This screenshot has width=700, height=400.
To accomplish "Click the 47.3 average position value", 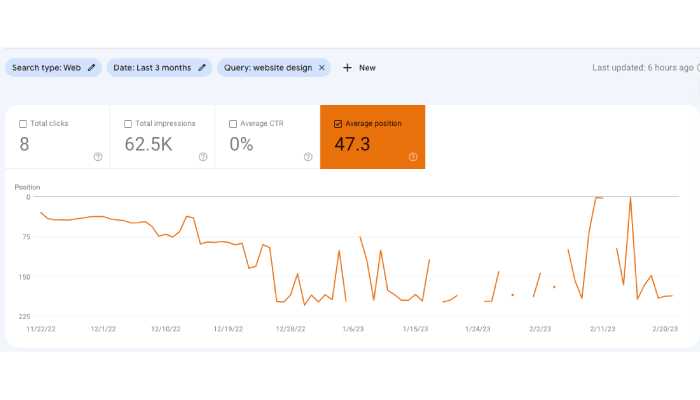I will click(x=352, y=144).
